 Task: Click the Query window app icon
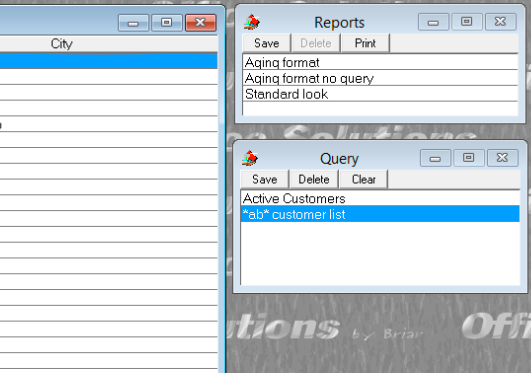point(250,158)
